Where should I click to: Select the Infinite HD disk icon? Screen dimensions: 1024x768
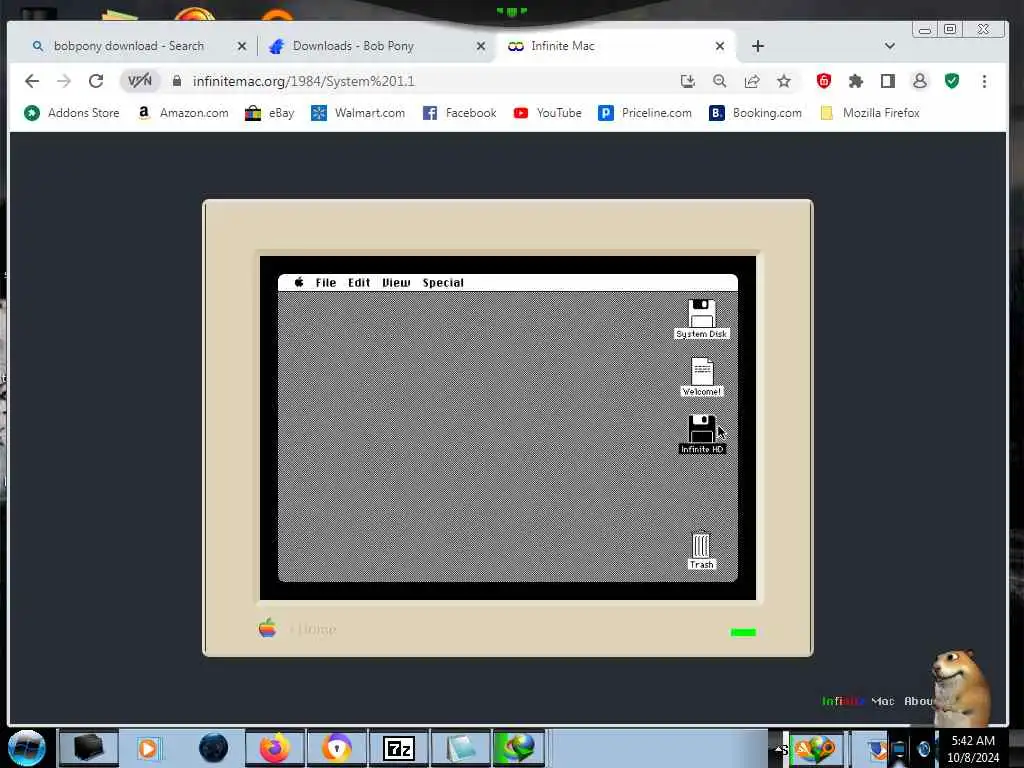[x=701, y=434]
